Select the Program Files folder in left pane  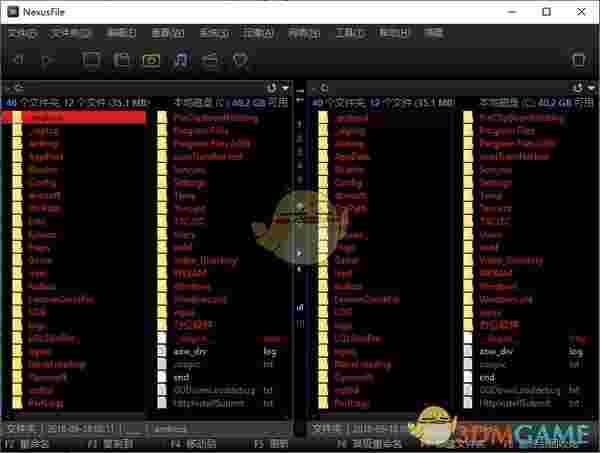[201, 131]
